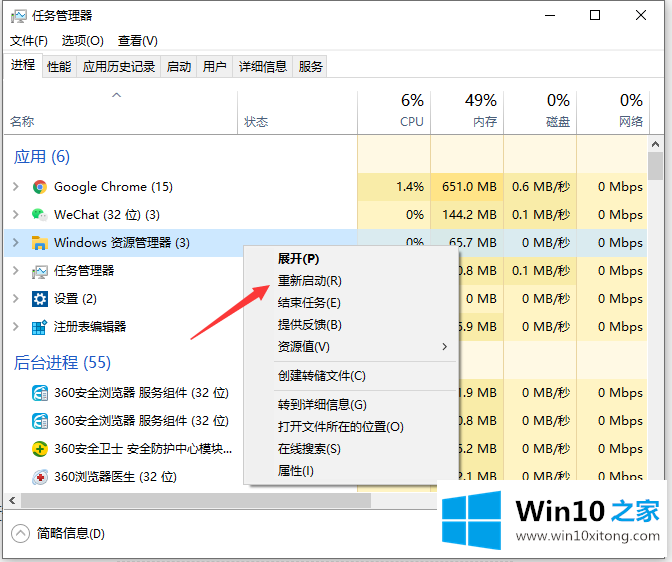Sort by the 名称 column header
Viewport: 672px width, 562px height.
pos(120,113)
